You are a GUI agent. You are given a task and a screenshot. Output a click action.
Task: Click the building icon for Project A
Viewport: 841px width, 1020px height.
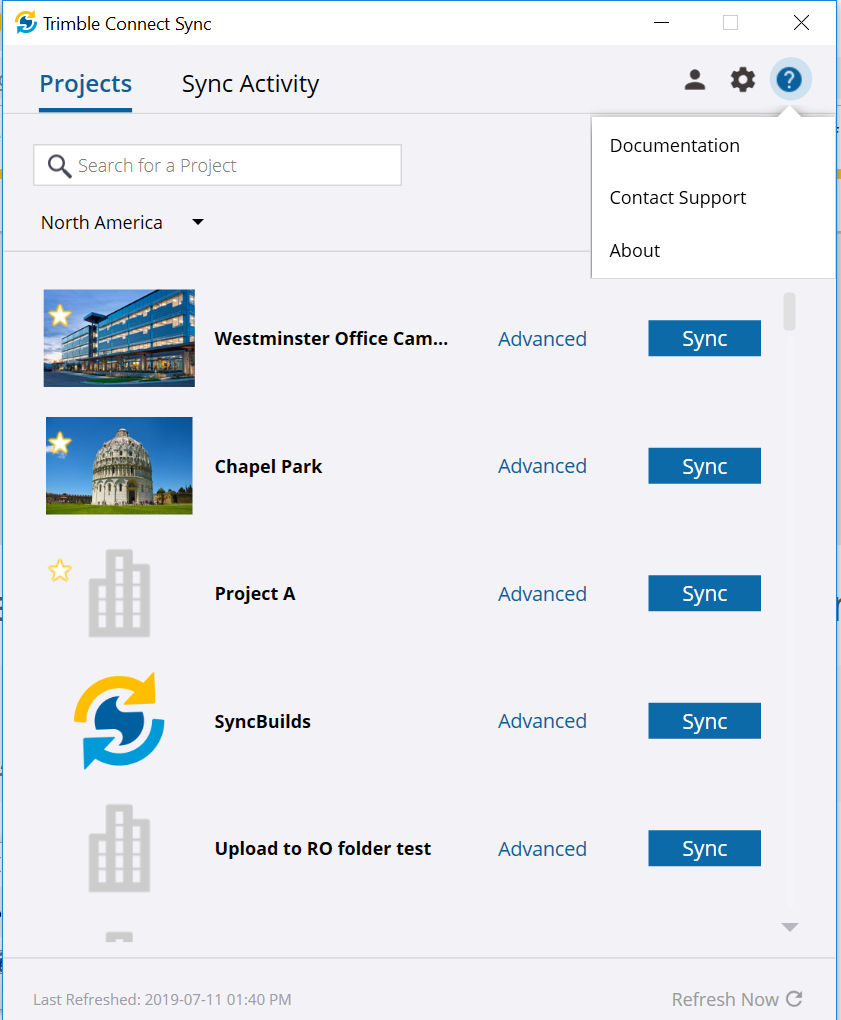tap(119, 593)
